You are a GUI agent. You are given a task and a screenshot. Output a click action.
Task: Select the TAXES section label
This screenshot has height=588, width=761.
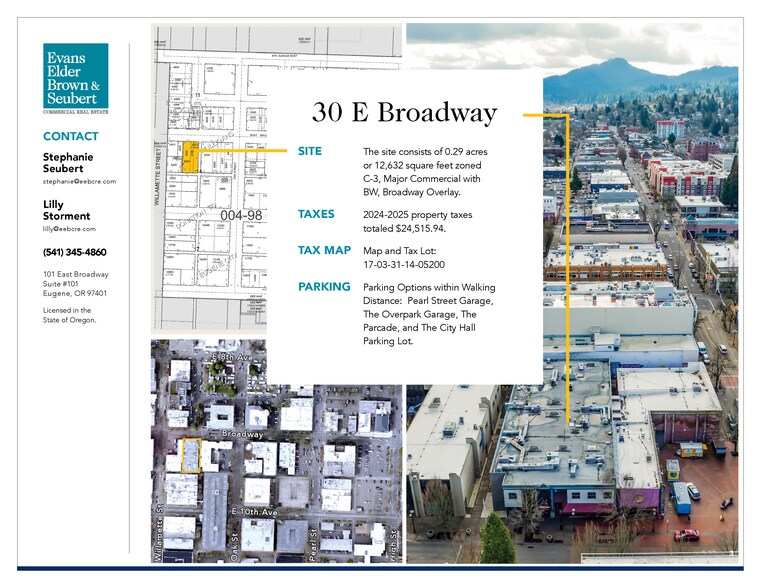(x=316, y=214)
